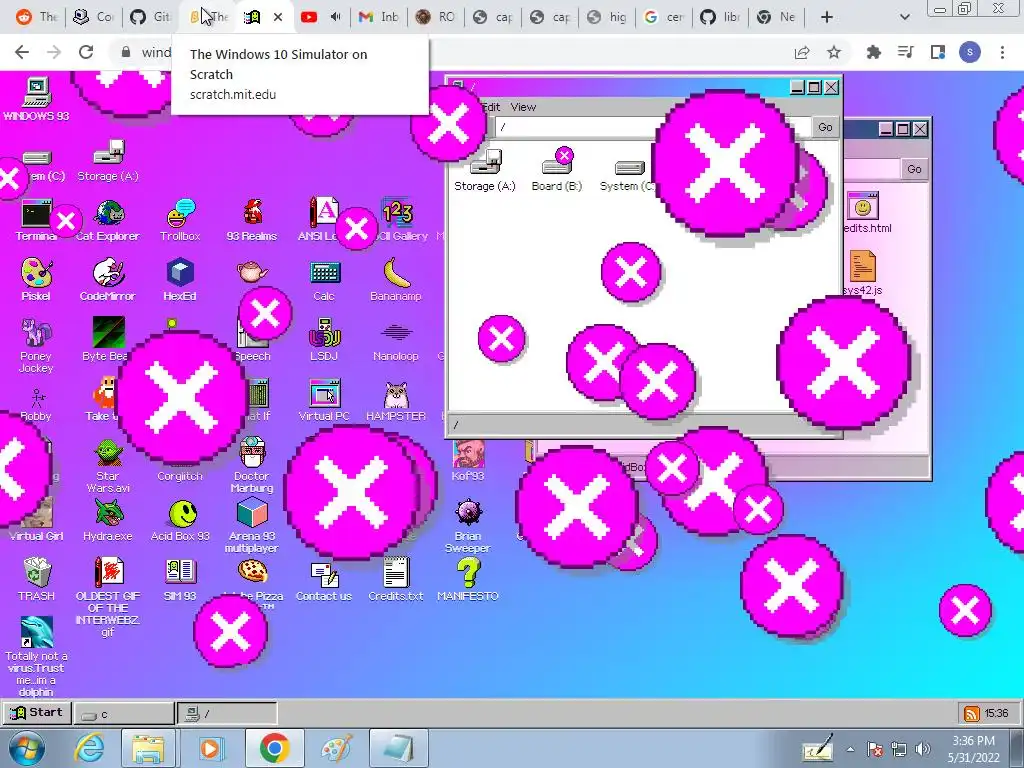The image size is (1024, 768).
Task: Click the RSS feed tray icon
Action: pyautogui.click(x=971, y=714)
